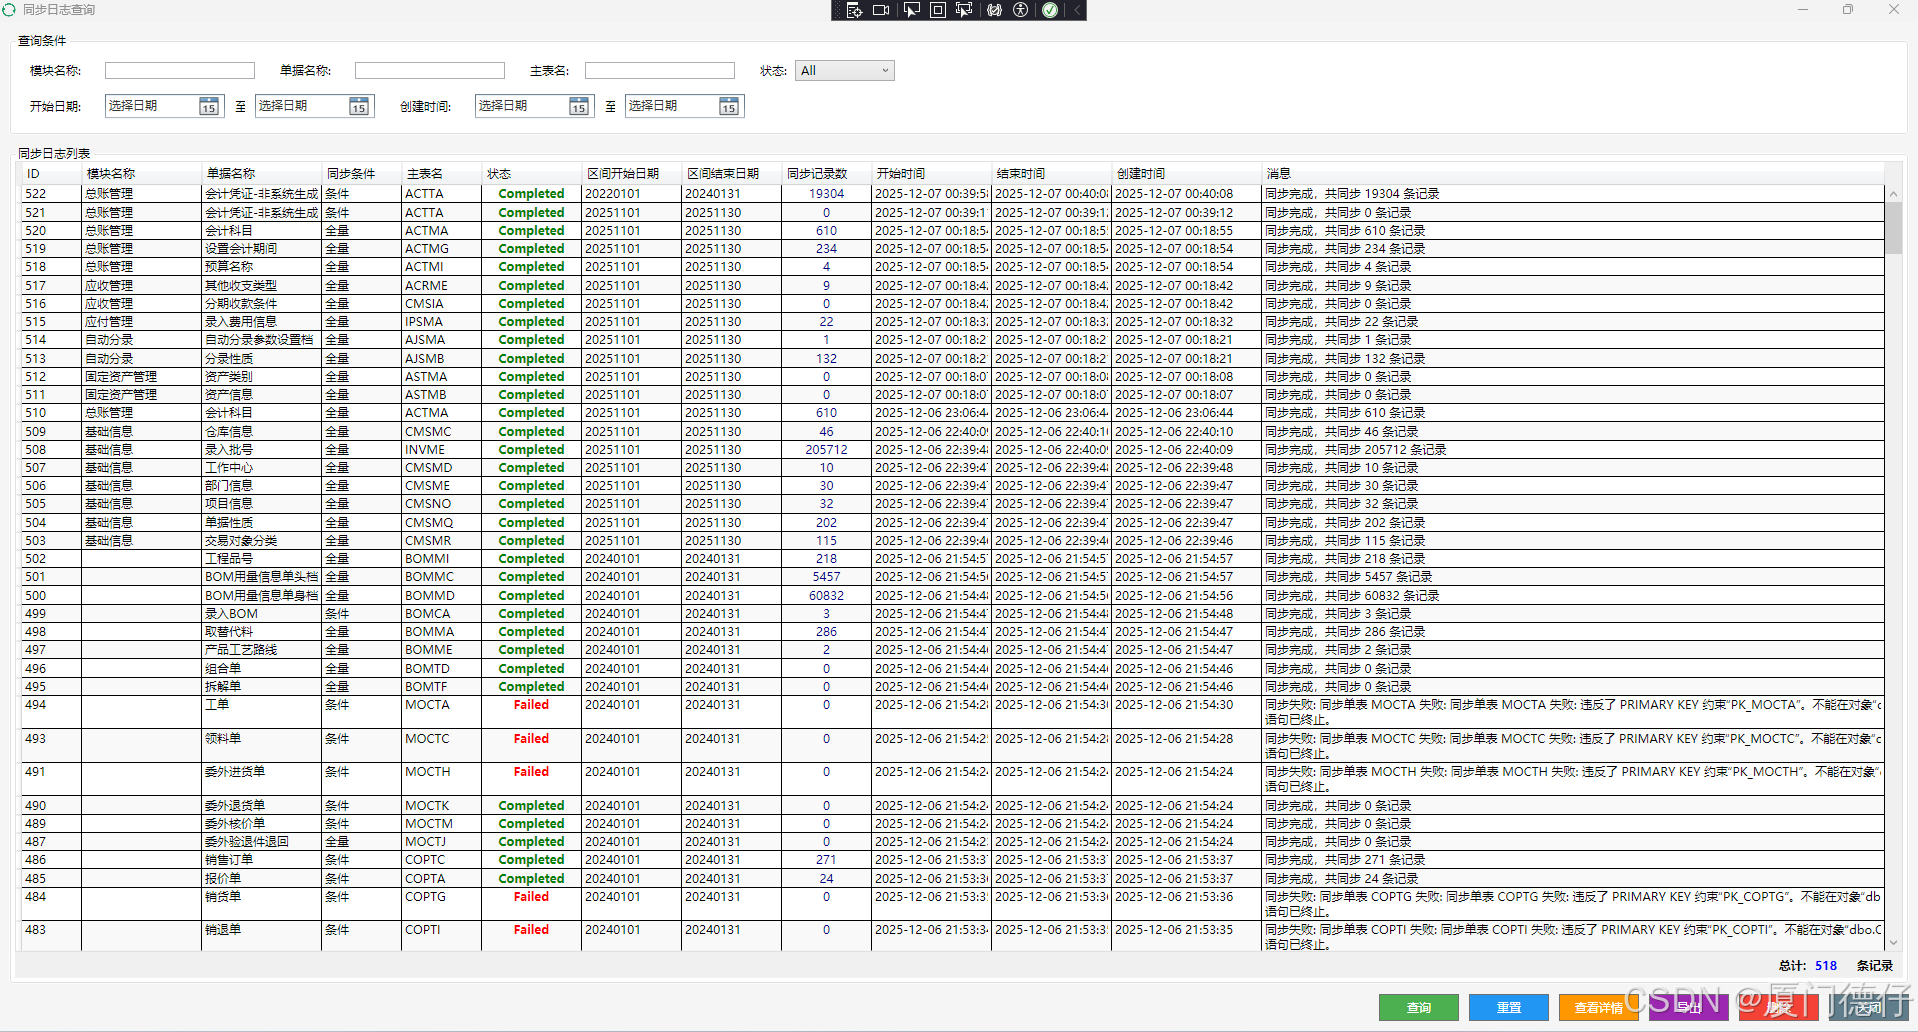Image resolution: width=1918 pixels, height=1032 pixels.
Task: Sort by the 模块名称 column header
Action: (142, 173)
